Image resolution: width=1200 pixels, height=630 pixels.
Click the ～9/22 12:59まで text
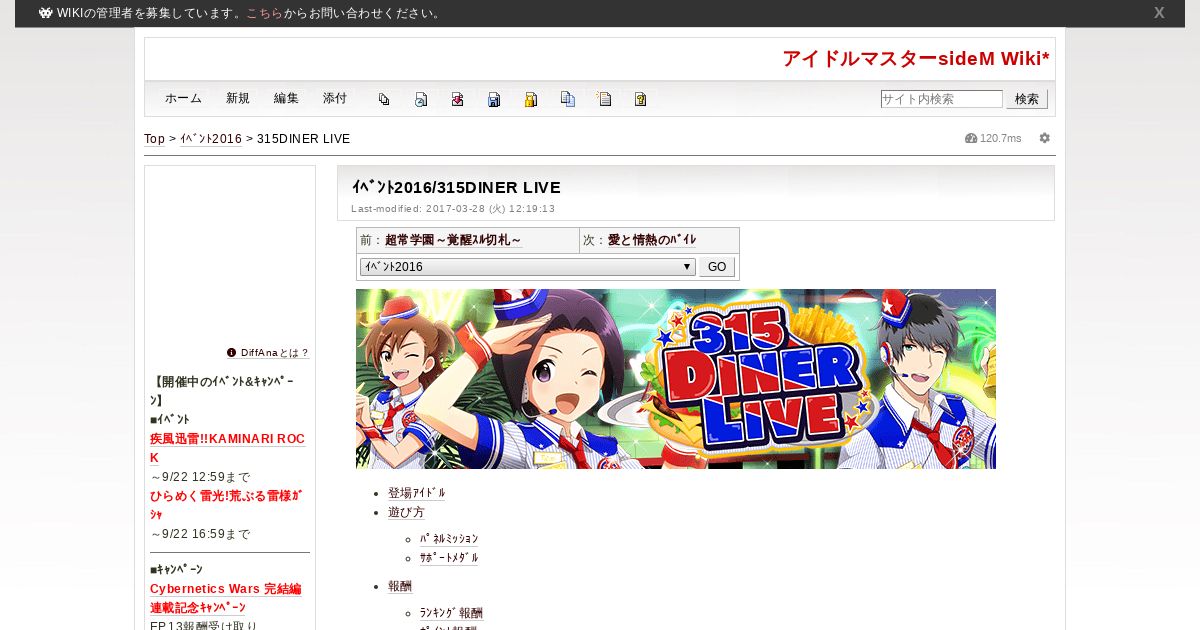click(200, 477)
